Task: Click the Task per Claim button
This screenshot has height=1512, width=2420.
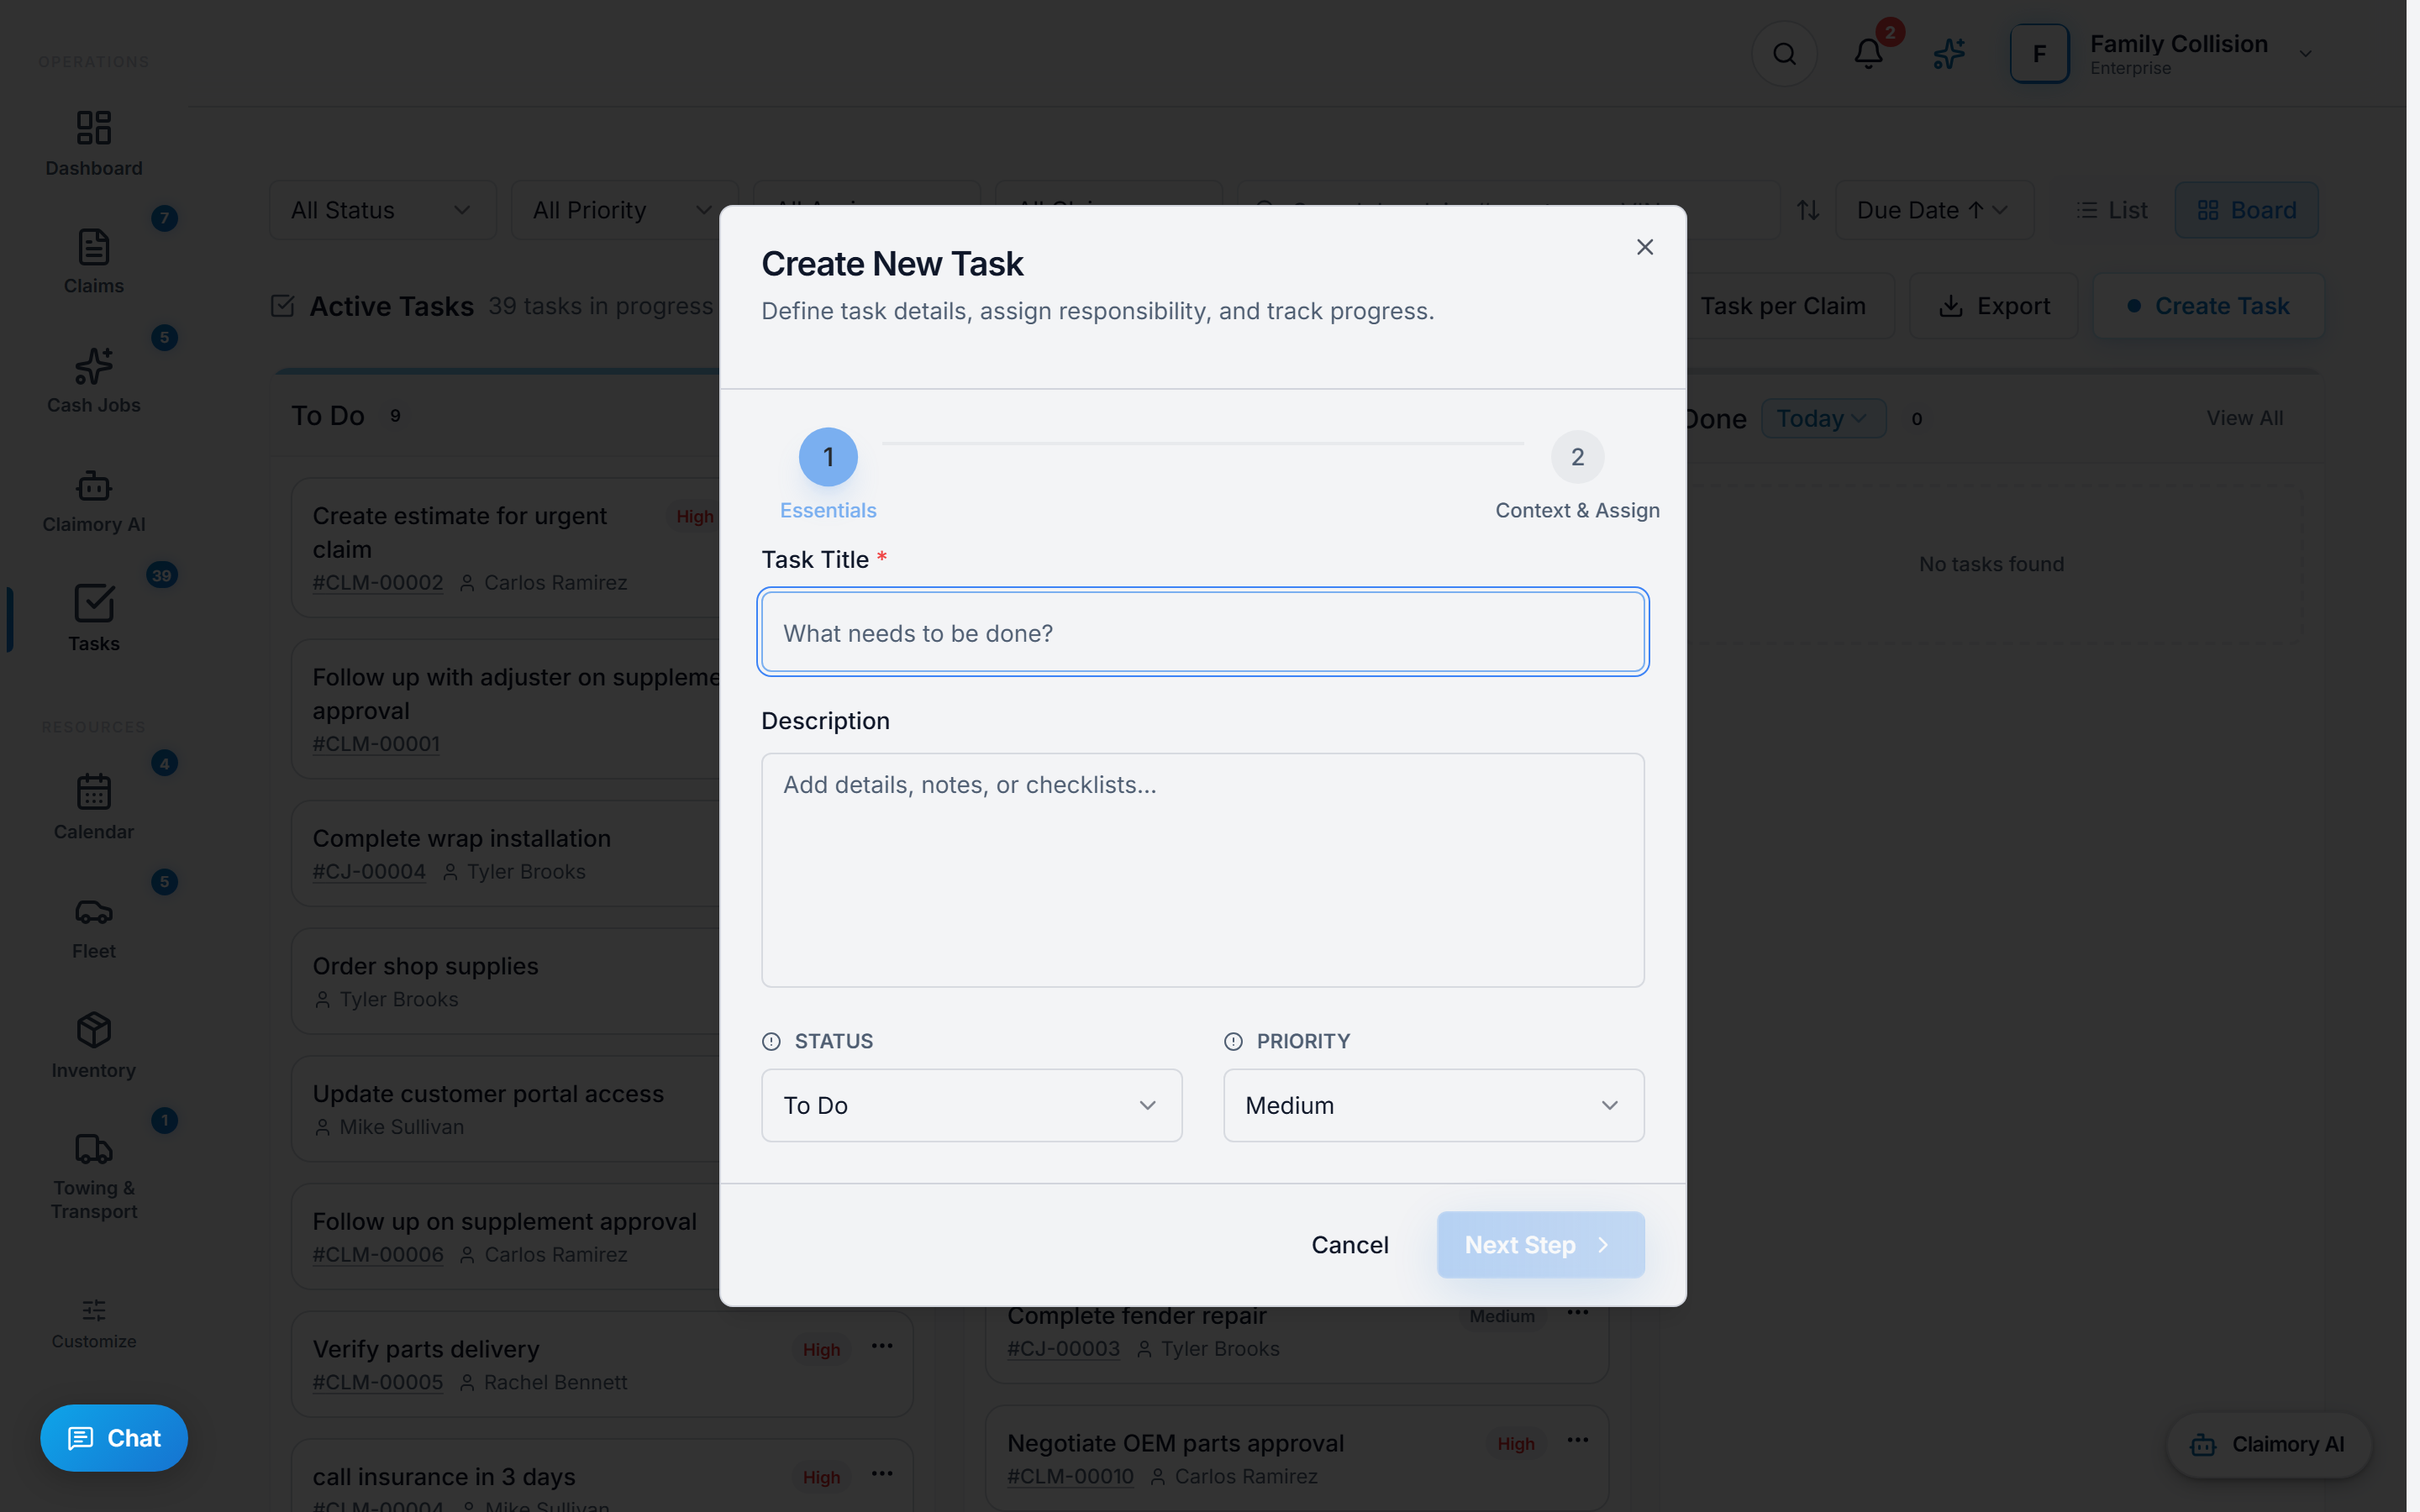Action: [1782, 306]
